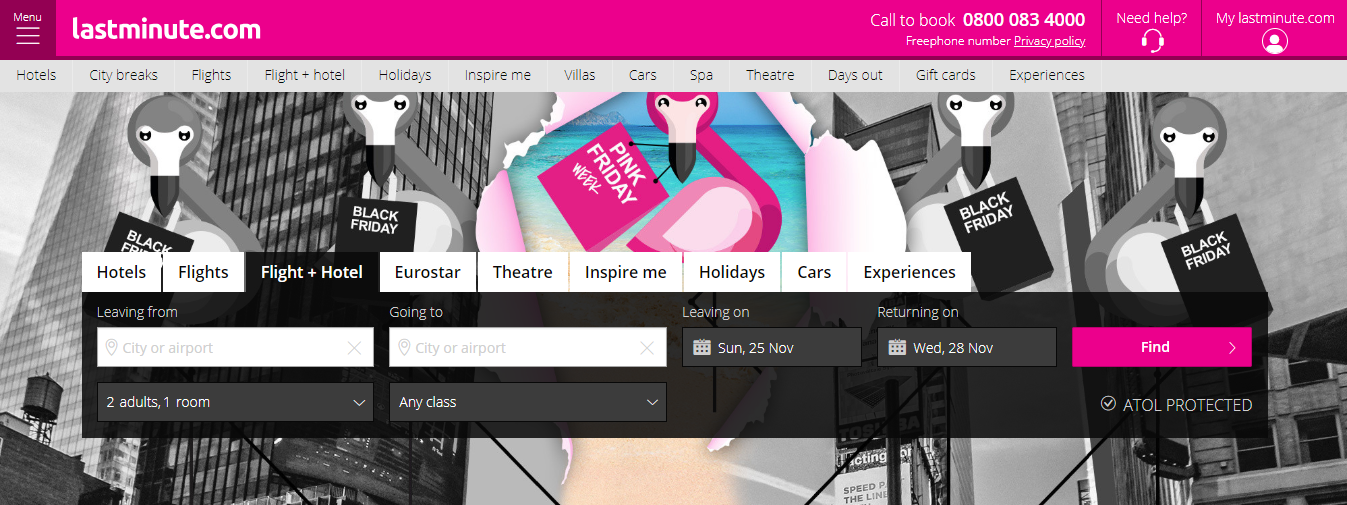Screen dimensions: 1347x505
Task: Clear the Leaving from field with X
Action: tap(354, 348)
